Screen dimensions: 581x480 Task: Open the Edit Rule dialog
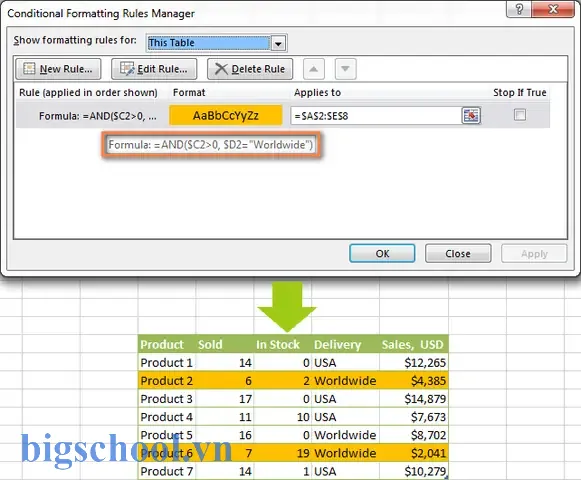coord(154,69)
